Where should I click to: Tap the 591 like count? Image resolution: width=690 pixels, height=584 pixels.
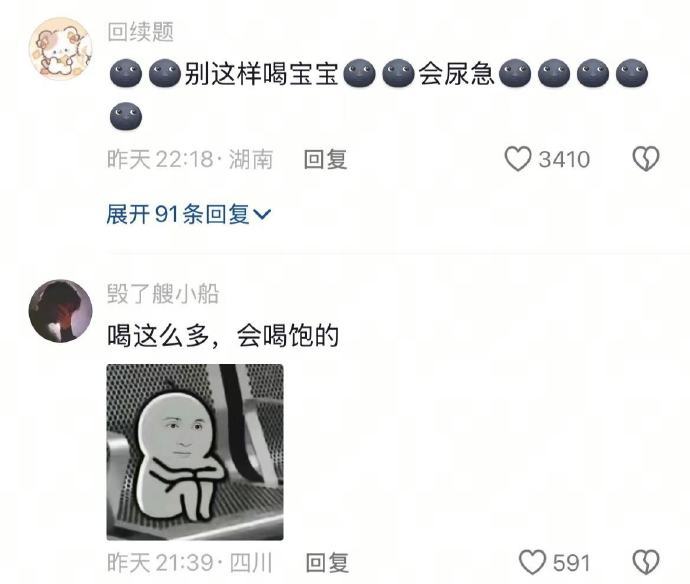571,562
